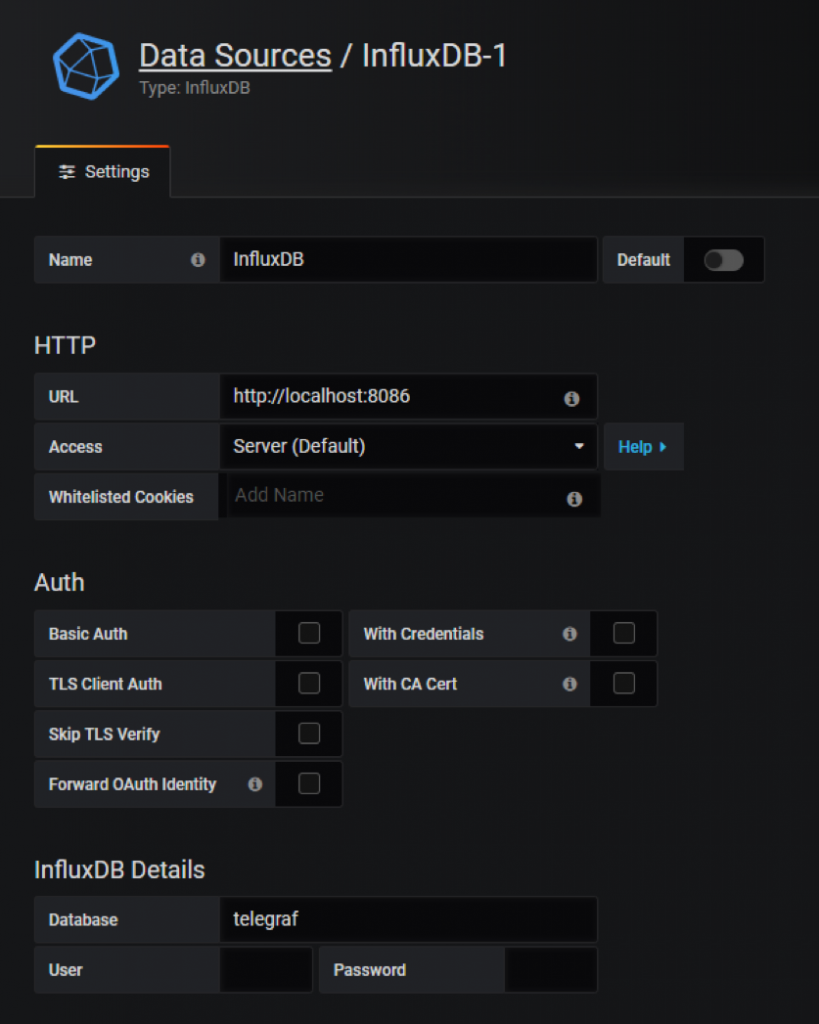Click the 'Type: InfluxDB' subtitle text
The height and width of the screenshot is (1024, 819).
click(195, 88)
